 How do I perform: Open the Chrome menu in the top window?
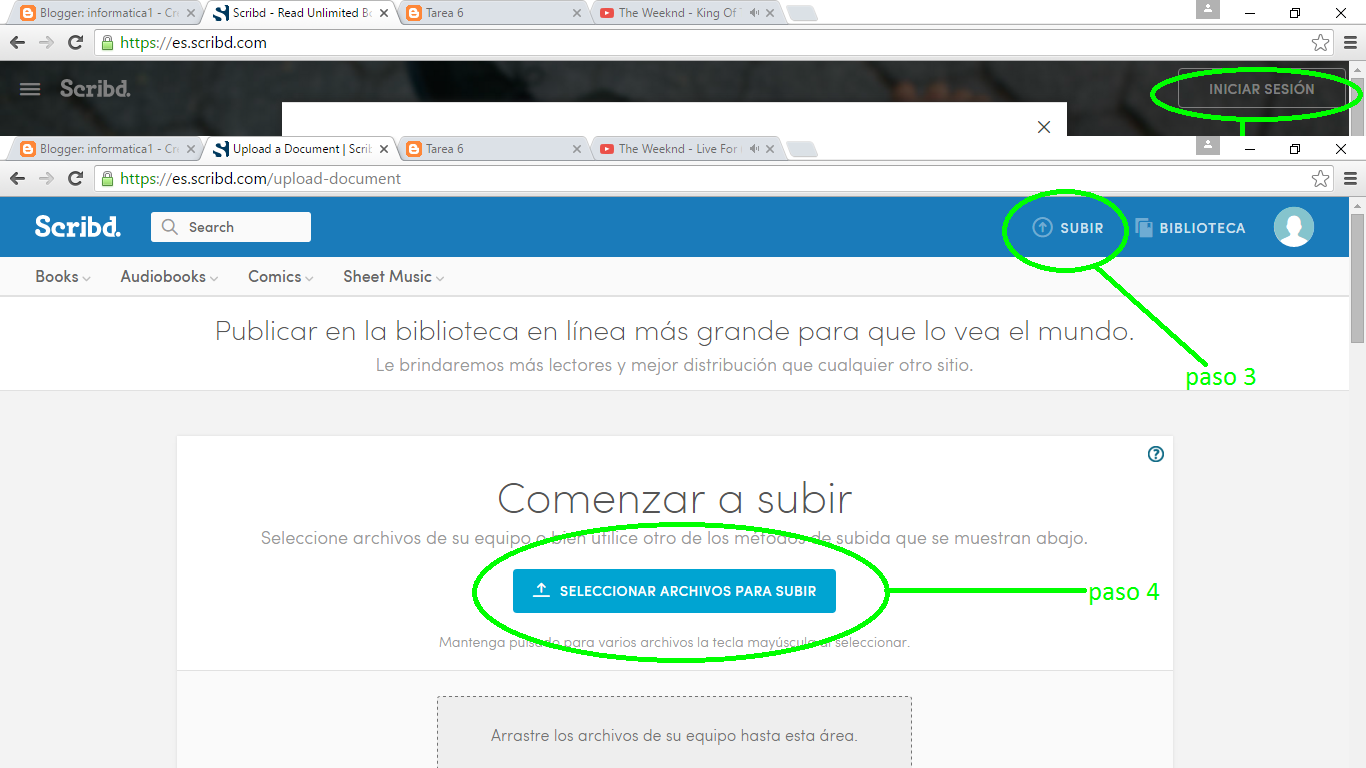tap(1350, 43)
